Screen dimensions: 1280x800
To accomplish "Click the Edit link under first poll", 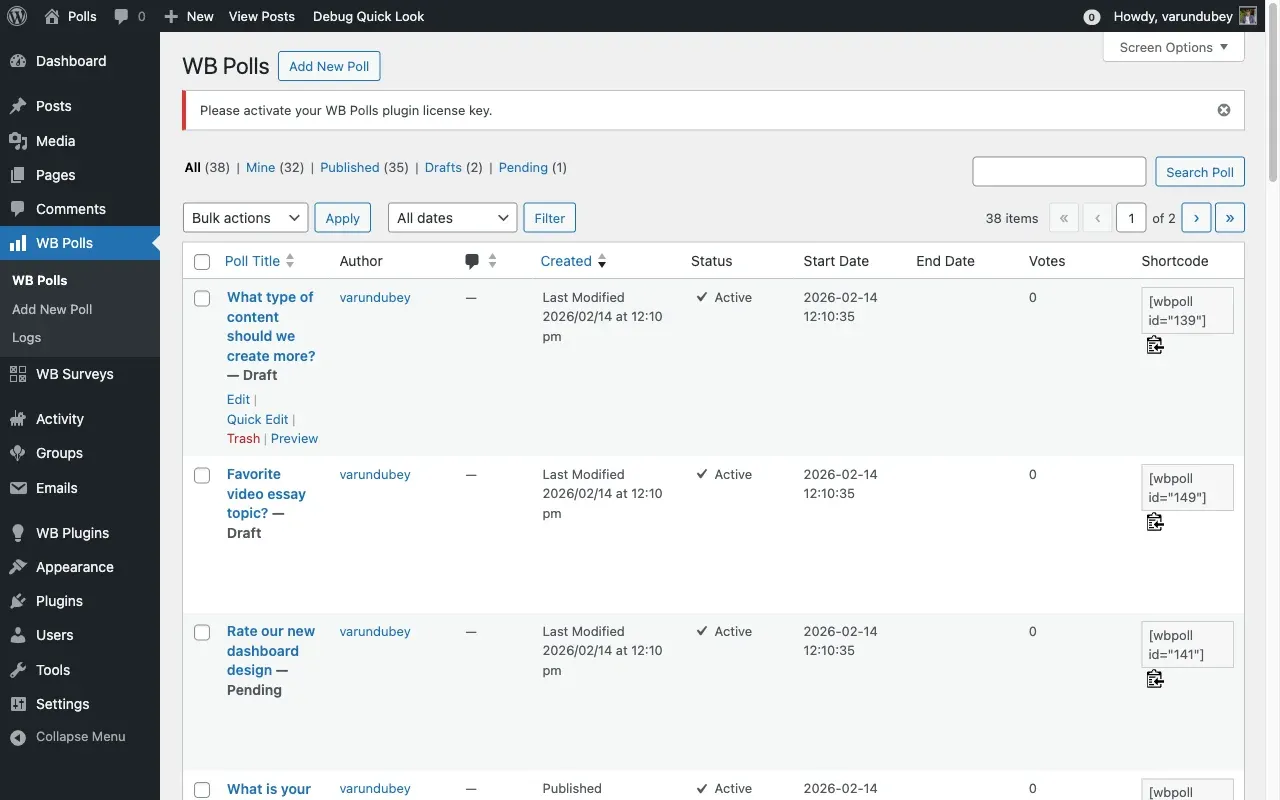I will (238, 399).
